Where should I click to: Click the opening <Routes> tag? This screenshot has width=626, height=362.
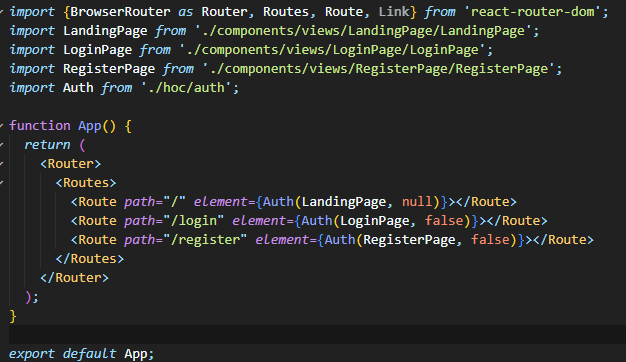[86, 183]
